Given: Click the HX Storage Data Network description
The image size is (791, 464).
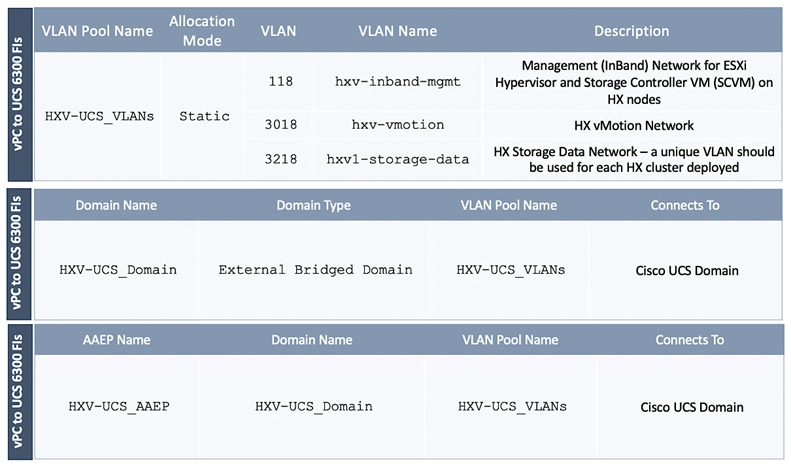Looking at the screenshot, I should click(x=633, y=158).
